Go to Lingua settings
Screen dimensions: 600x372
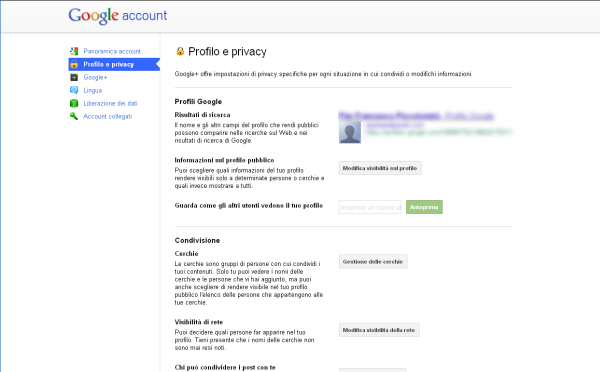pyautogui.click(x=93, y=90)
